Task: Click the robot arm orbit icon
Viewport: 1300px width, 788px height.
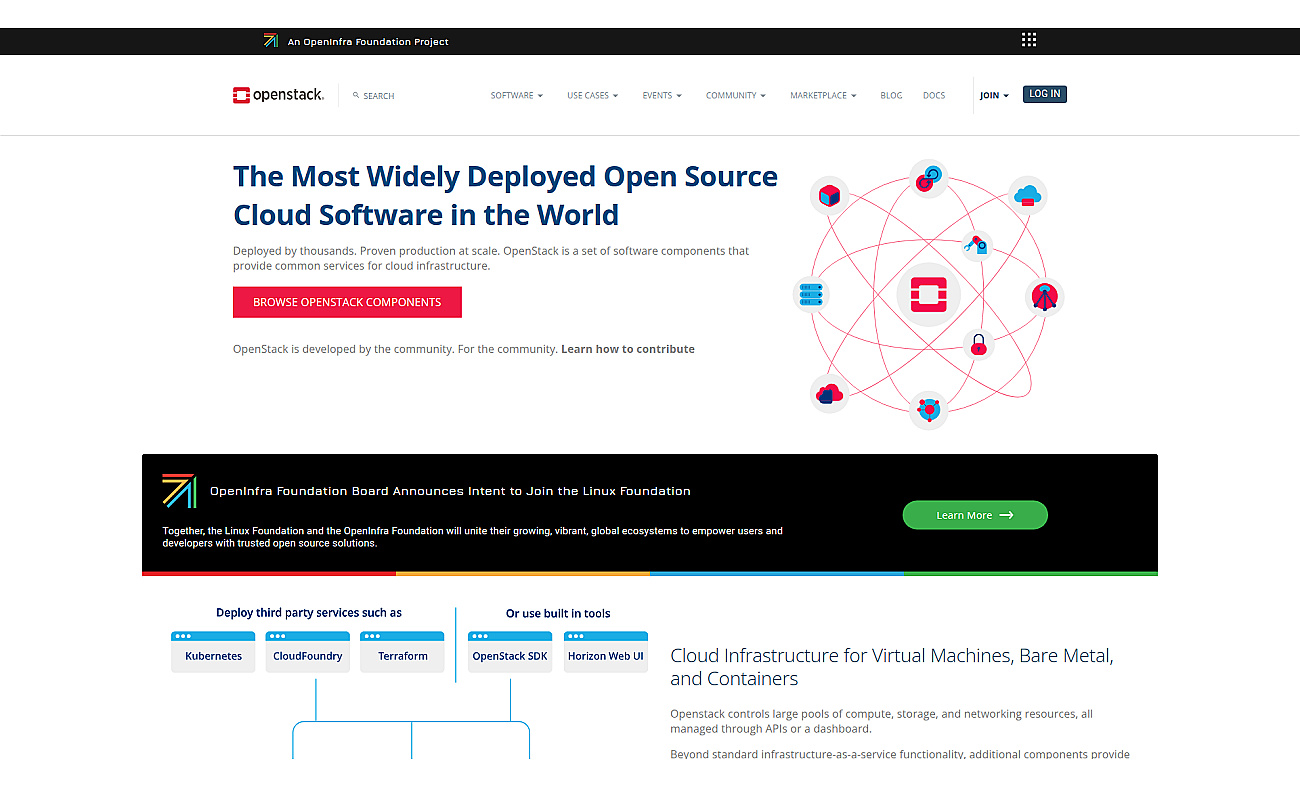Action: (977, 245)
